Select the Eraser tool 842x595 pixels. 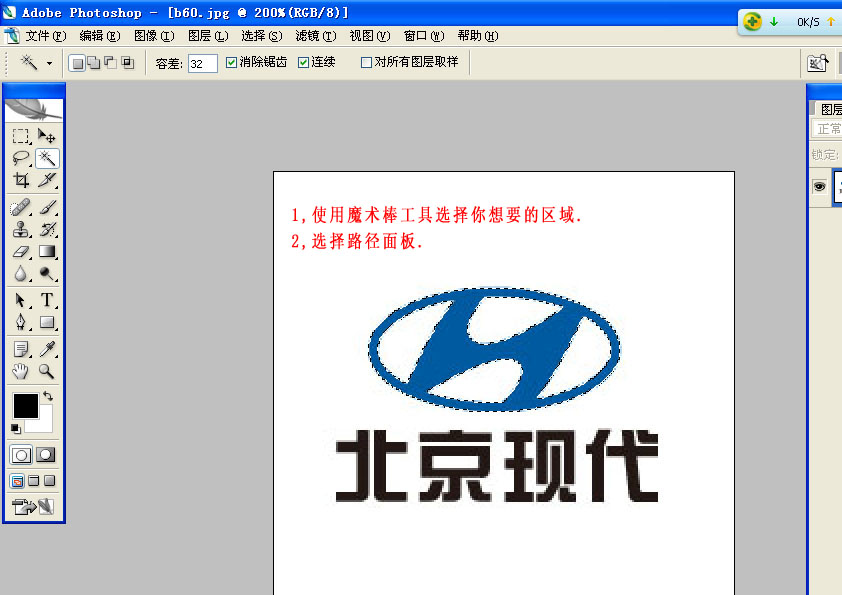click(20, 251)
